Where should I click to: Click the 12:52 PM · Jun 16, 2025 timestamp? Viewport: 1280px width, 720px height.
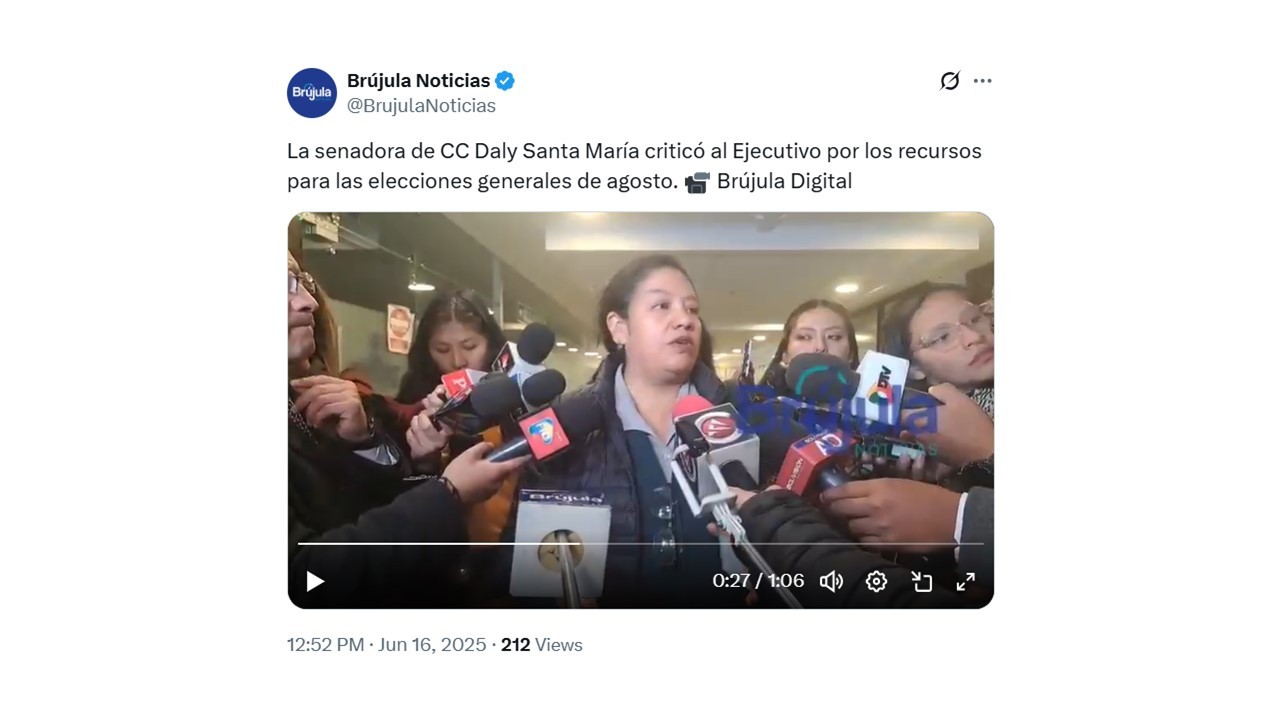point(386,645)
